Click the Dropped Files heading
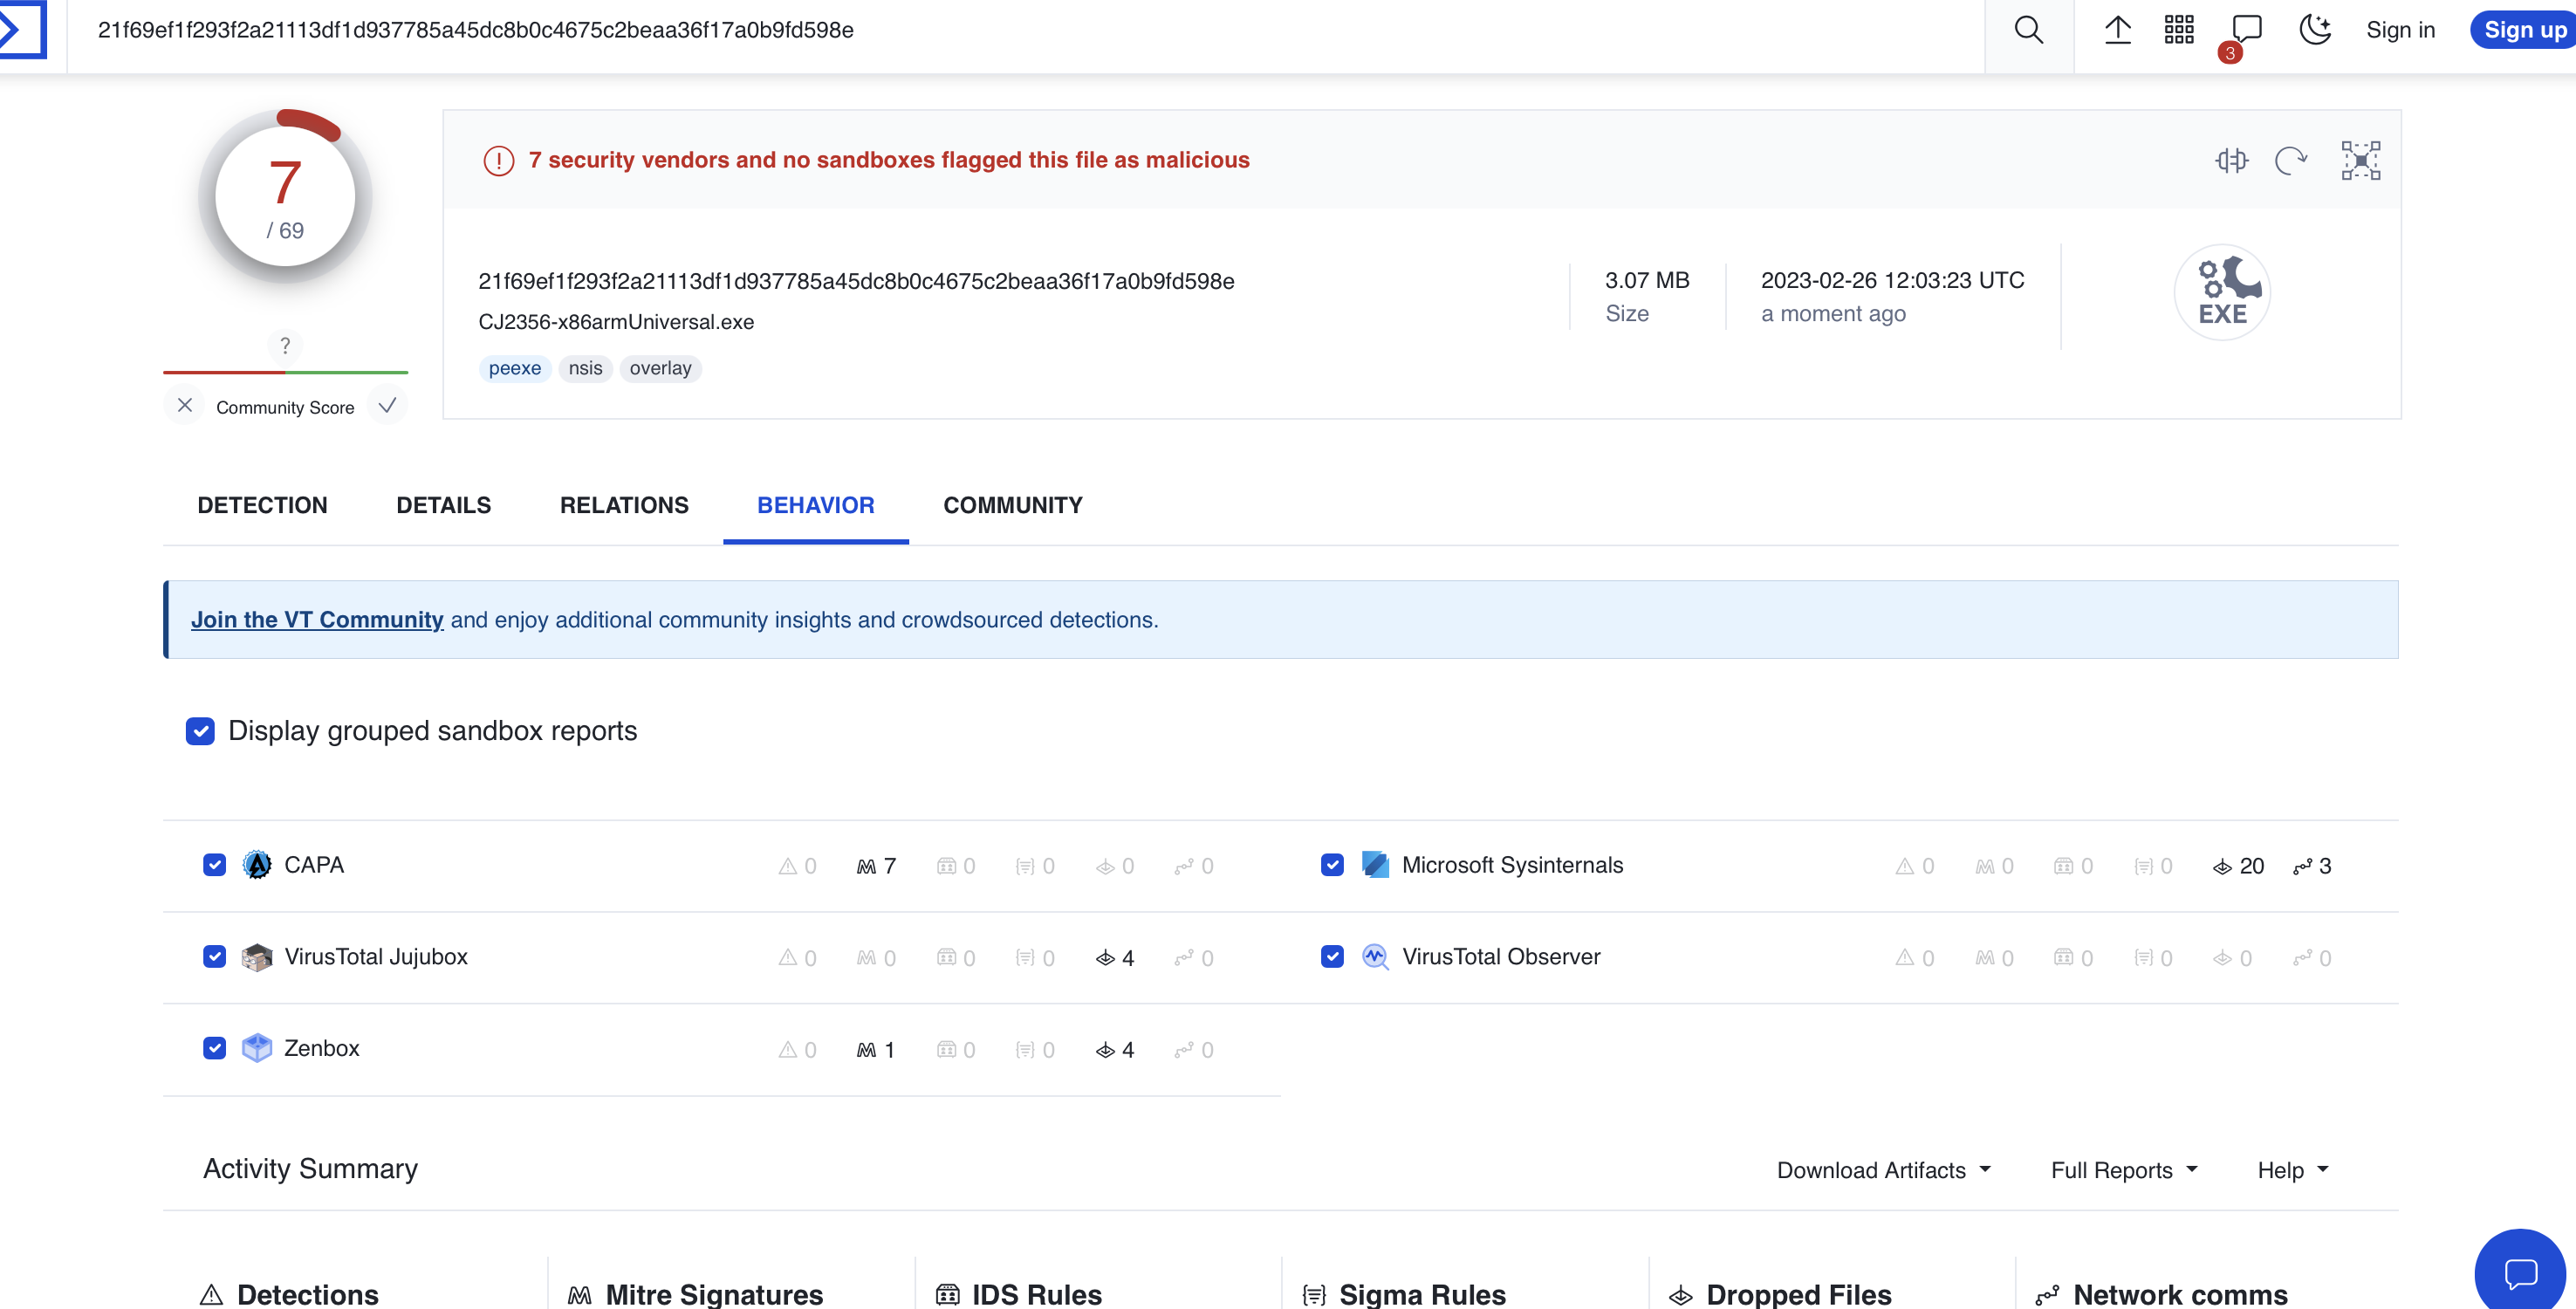The image size is (2576, 1309). (1780, 1294)
